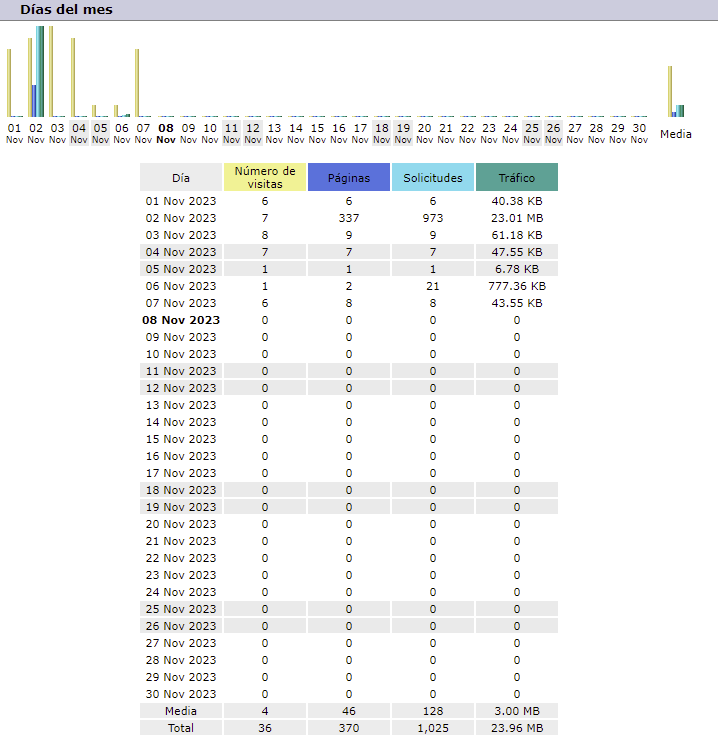Click the '03 Nov 2023' table row date
718x739 pixels.
tap(181, 235)
